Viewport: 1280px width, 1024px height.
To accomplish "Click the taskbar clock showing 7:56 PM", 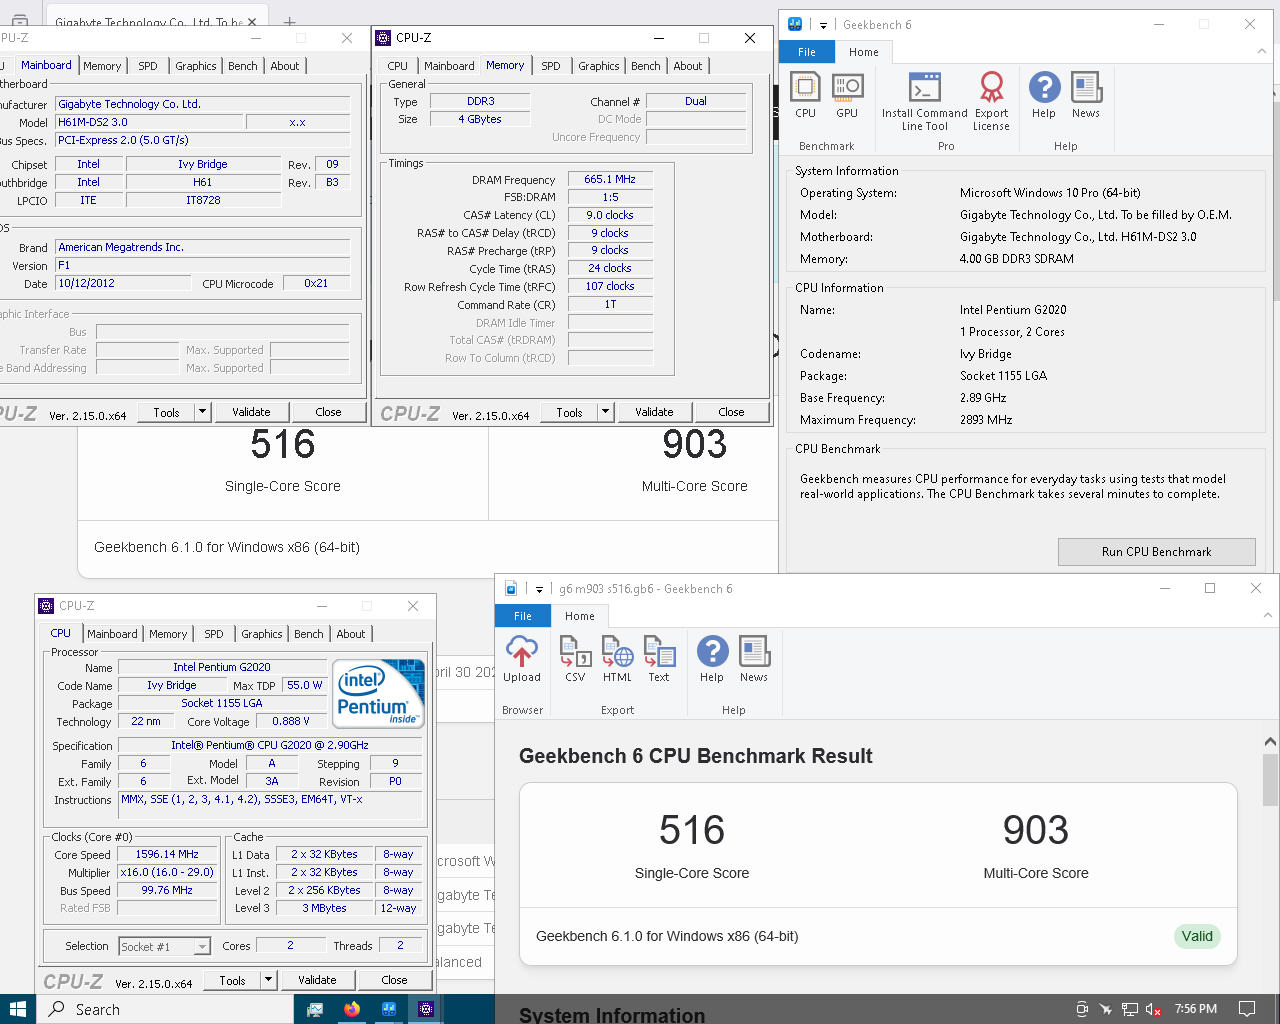I will point(1196,1009).
